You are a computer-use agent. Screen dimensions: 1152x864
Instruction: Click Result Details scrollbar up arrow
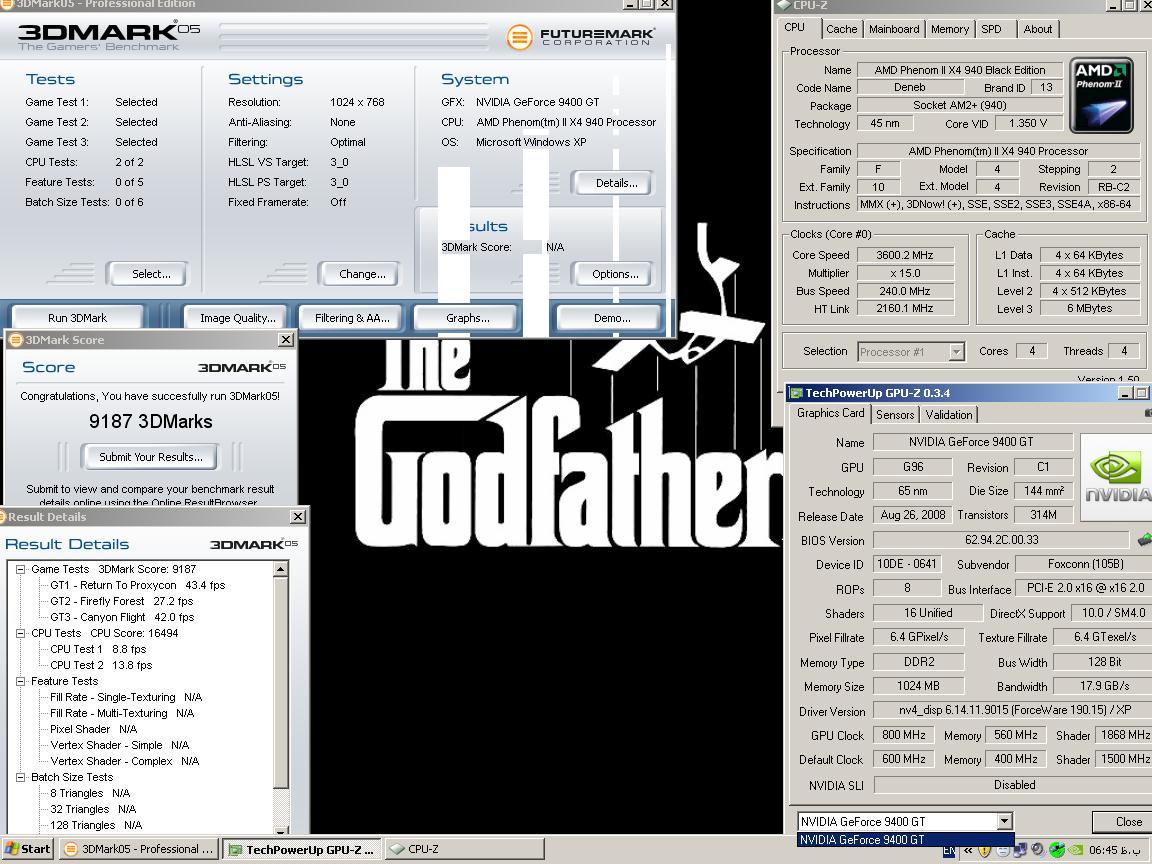(x=281, y=569)
